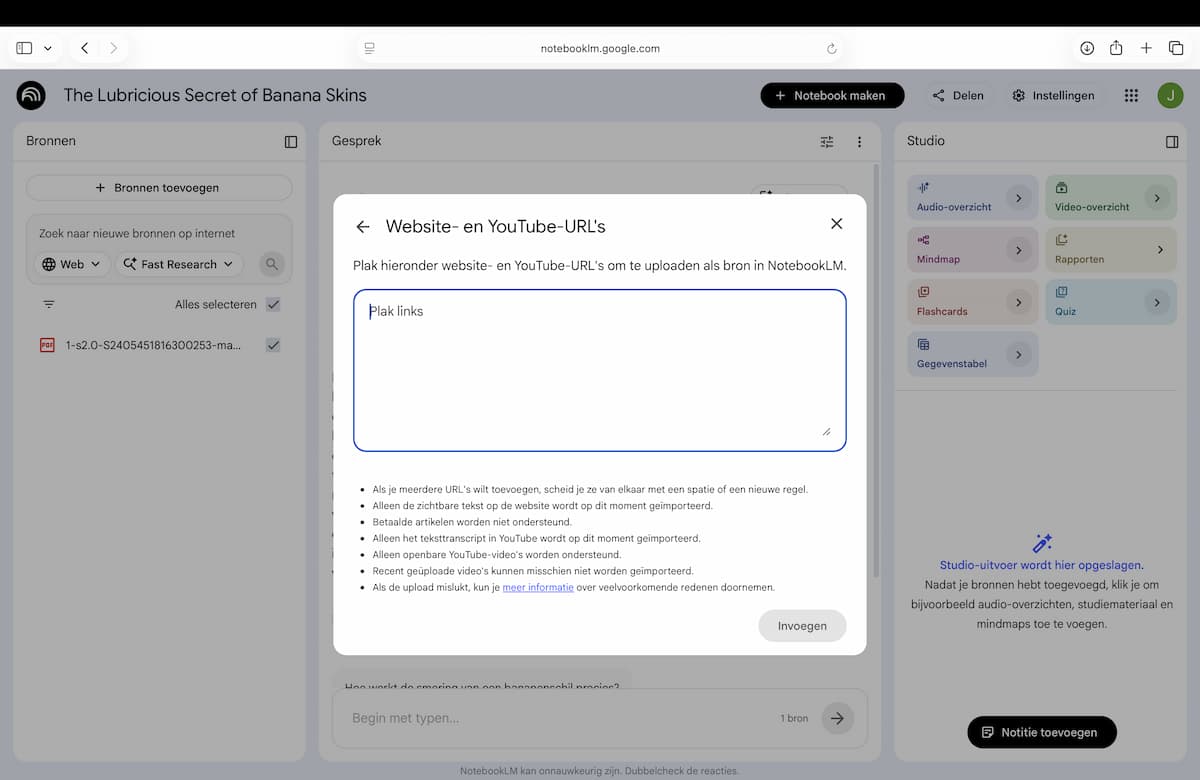
Task: Open Flashcards tile
Action: coord(972,302)
